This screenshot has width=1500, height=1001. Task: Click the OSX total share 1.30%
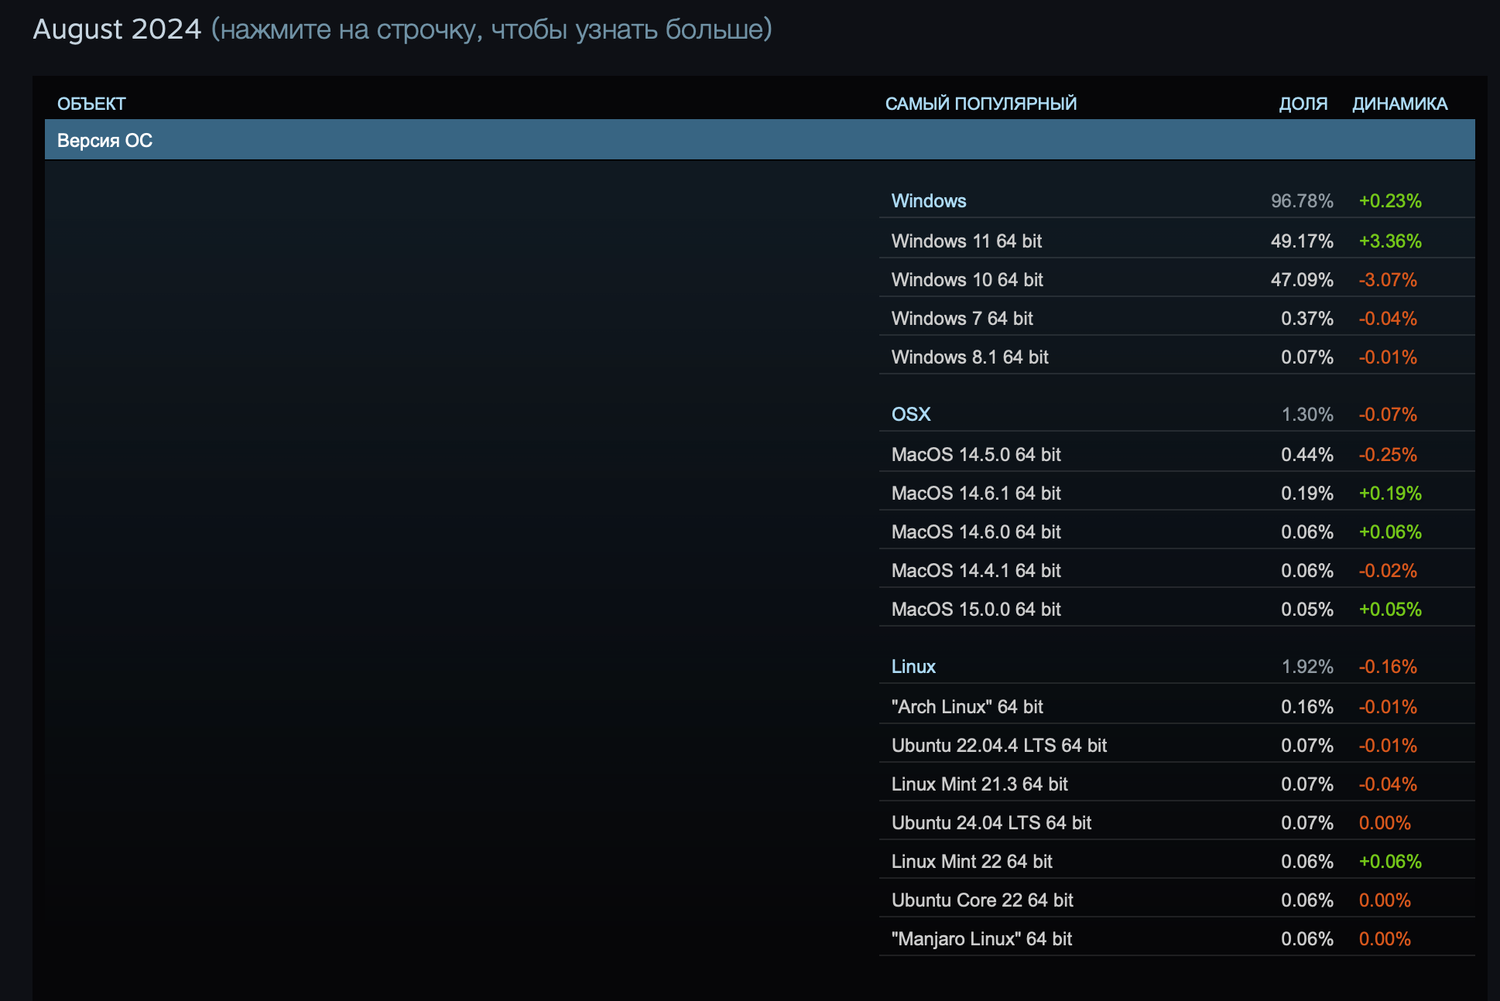pyautogui.click(x=1307, y=414)
